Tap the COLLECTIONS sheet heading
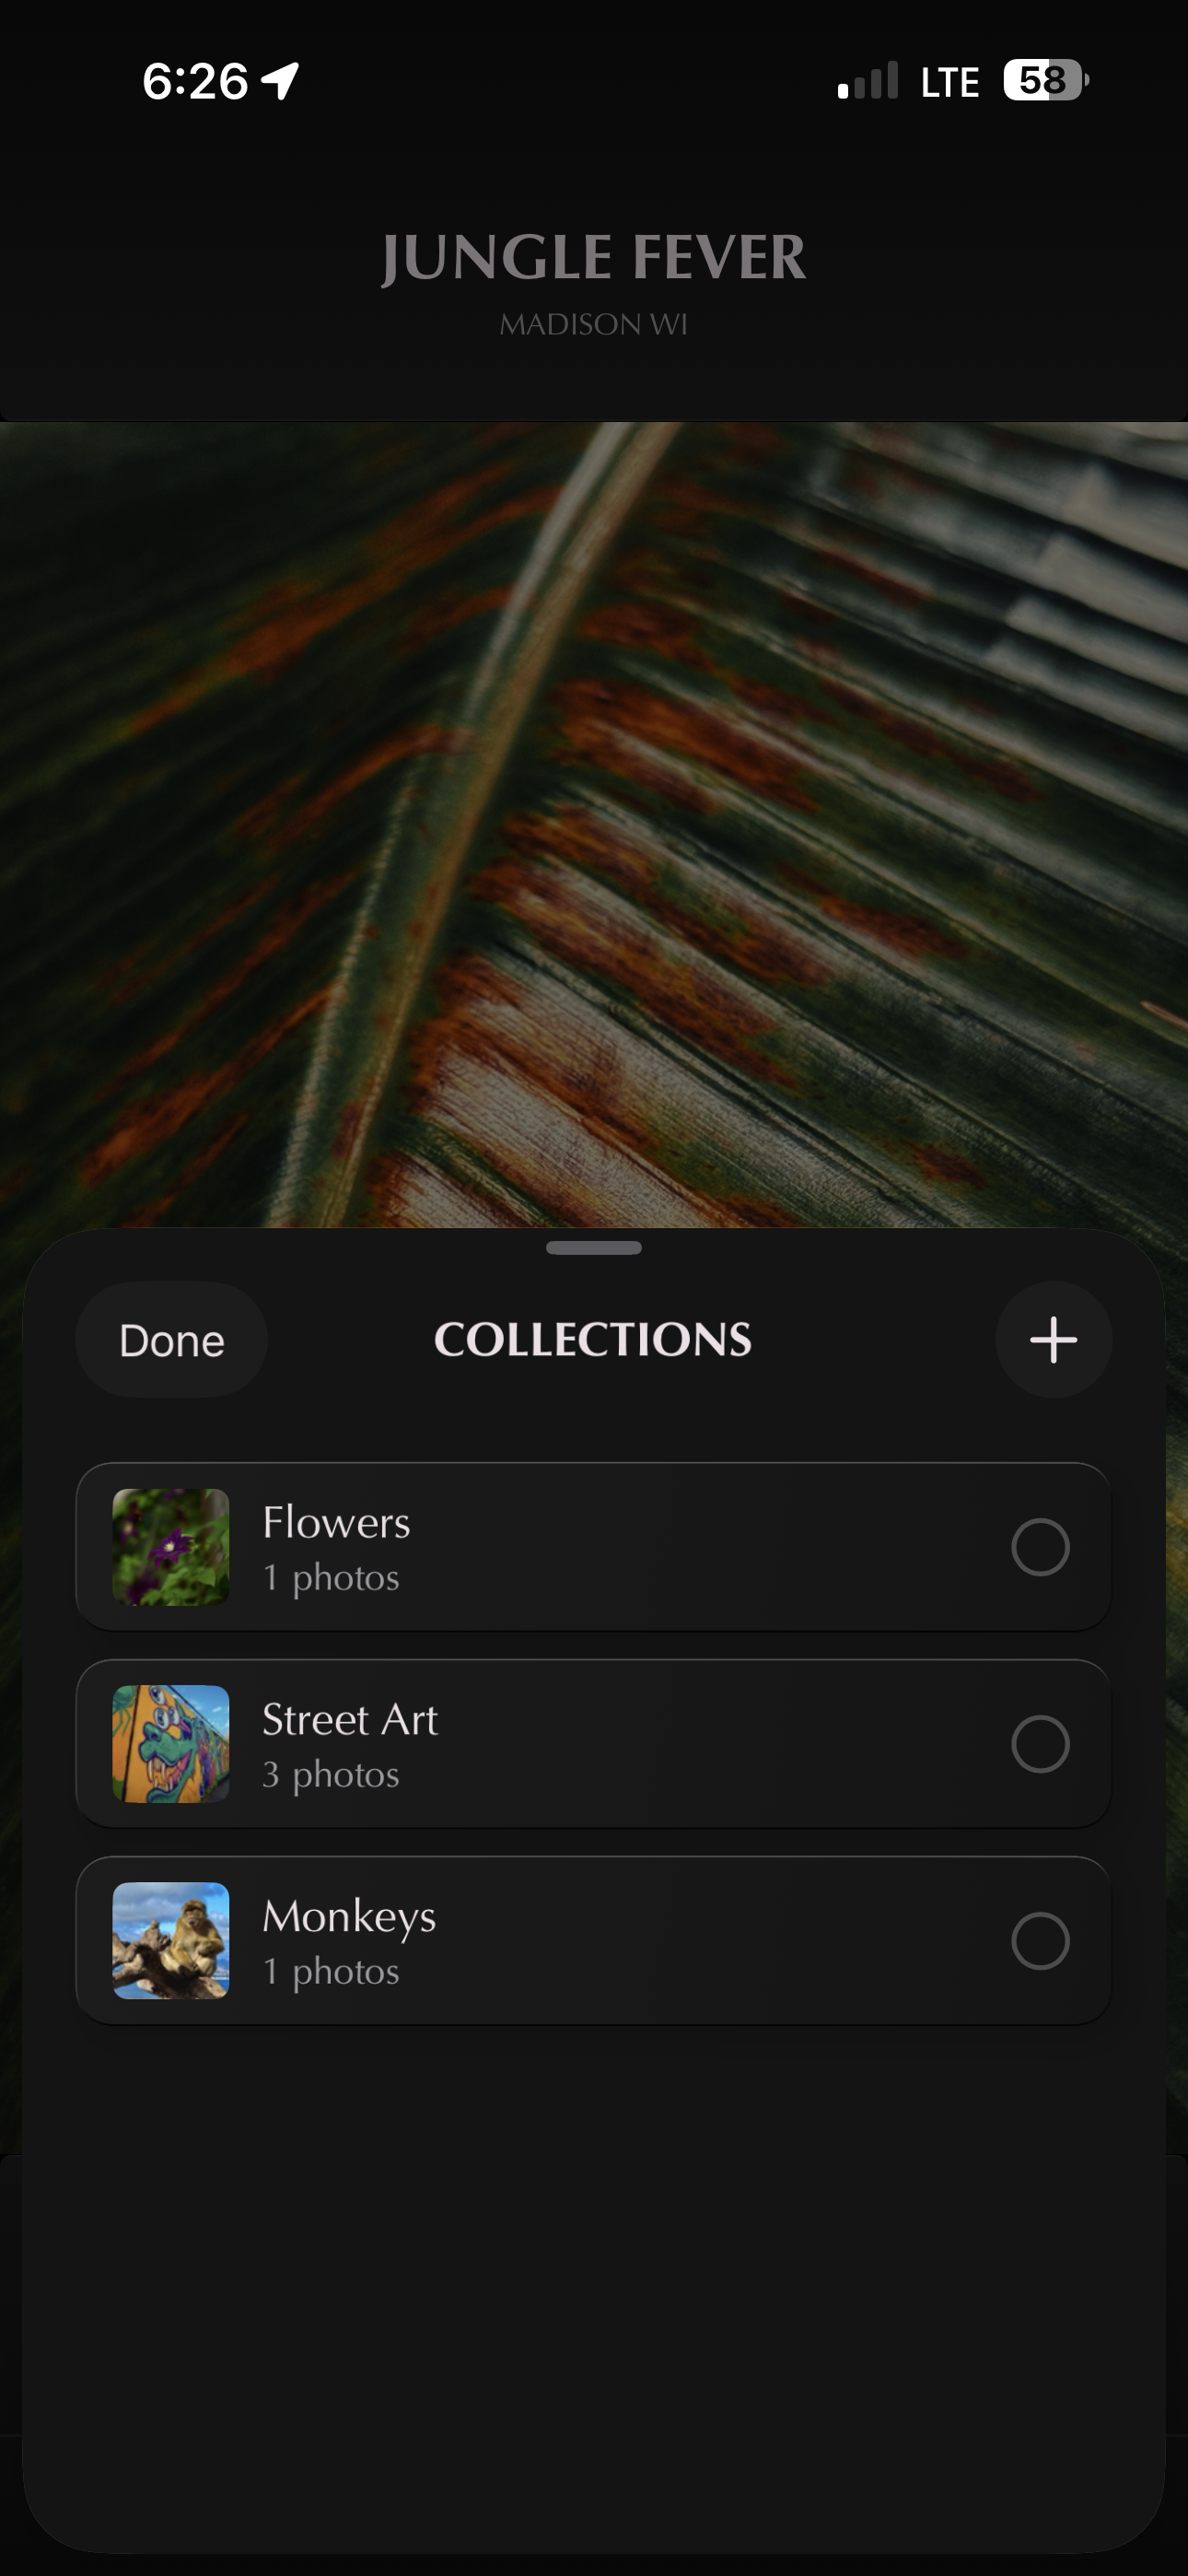1188x2576 pixels. [x=593, y=1340]
